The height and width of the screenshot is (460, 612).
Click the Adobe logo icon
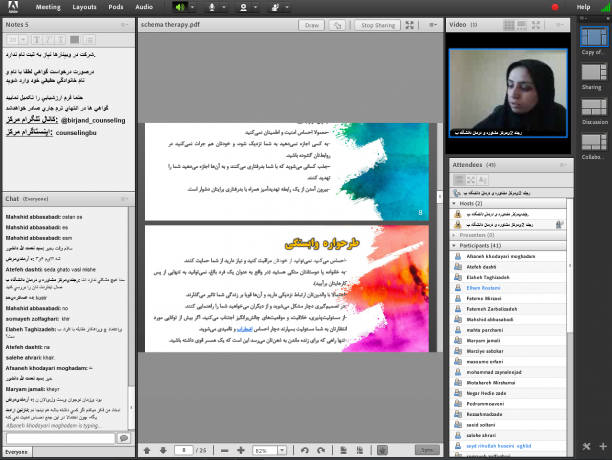pos(13,7)
